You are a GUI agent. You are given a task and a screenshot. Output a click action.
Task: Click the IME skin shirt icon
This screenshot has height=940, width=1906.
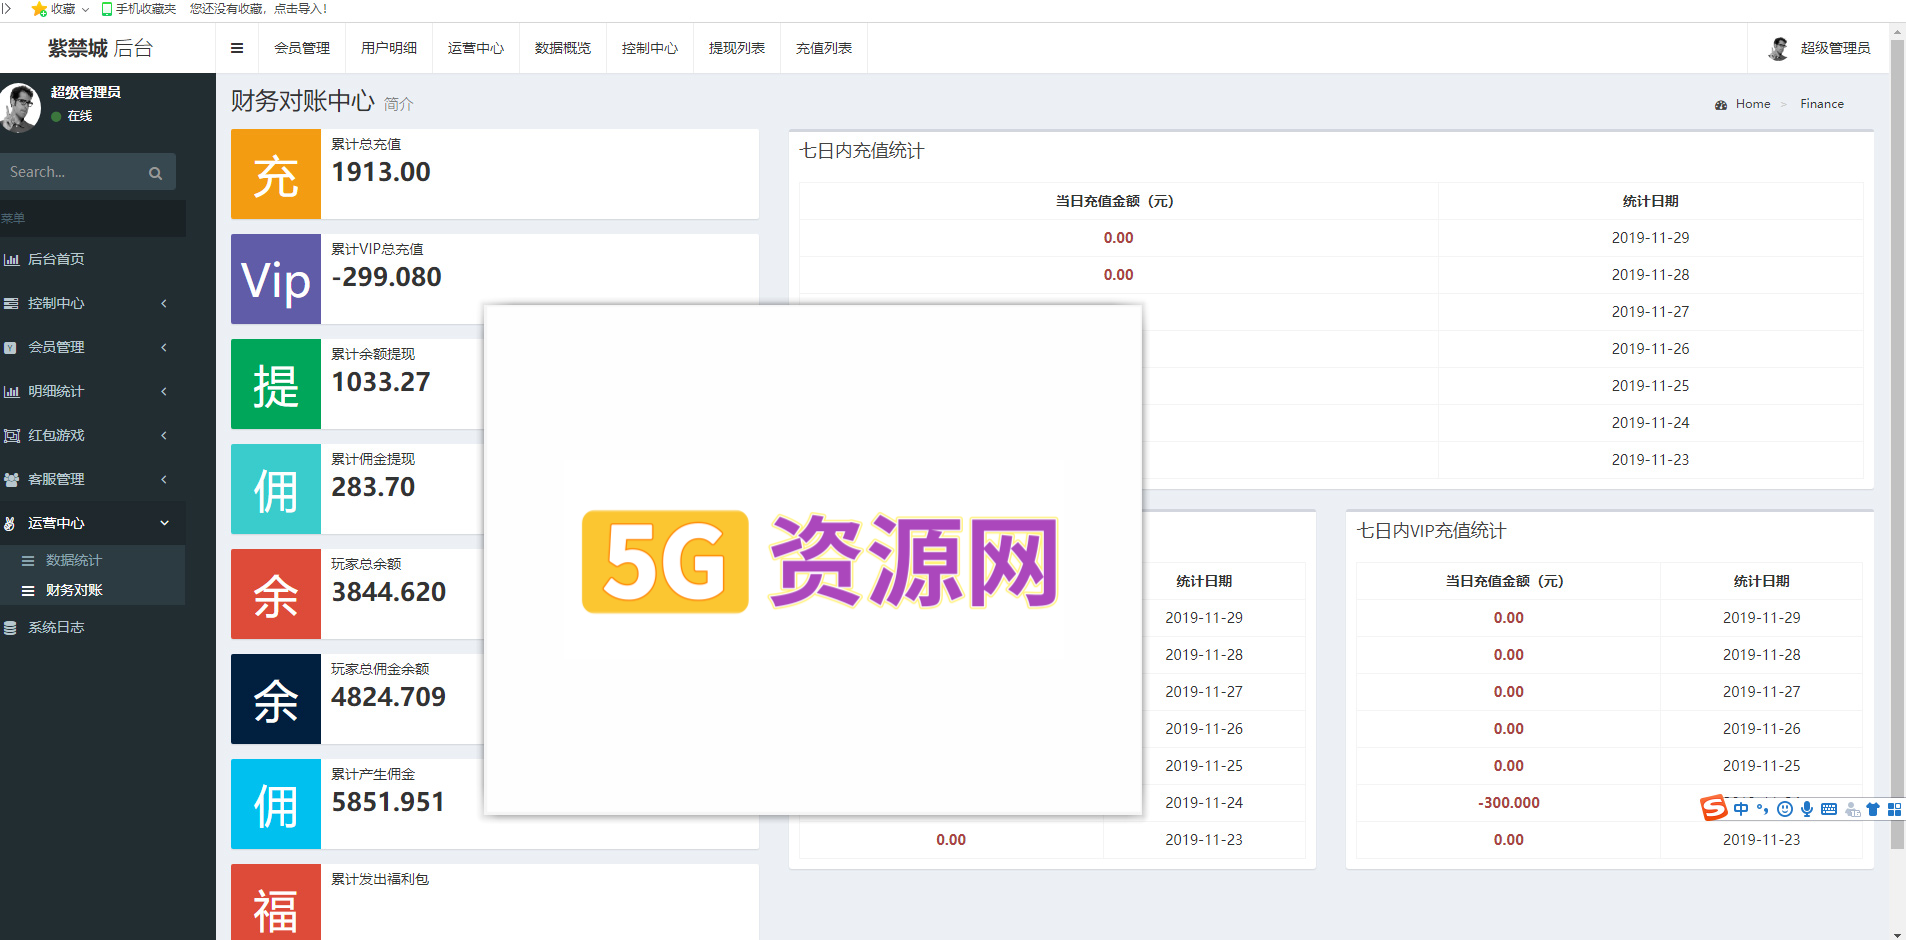[x=1873, y=809]
